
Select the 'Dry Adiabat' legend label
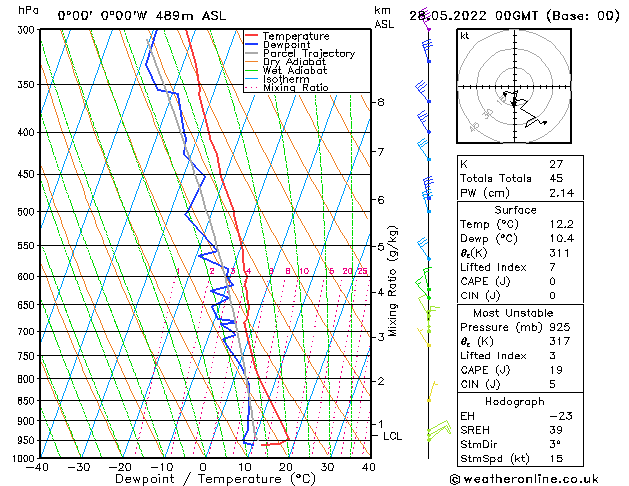(x=294, y=62)
